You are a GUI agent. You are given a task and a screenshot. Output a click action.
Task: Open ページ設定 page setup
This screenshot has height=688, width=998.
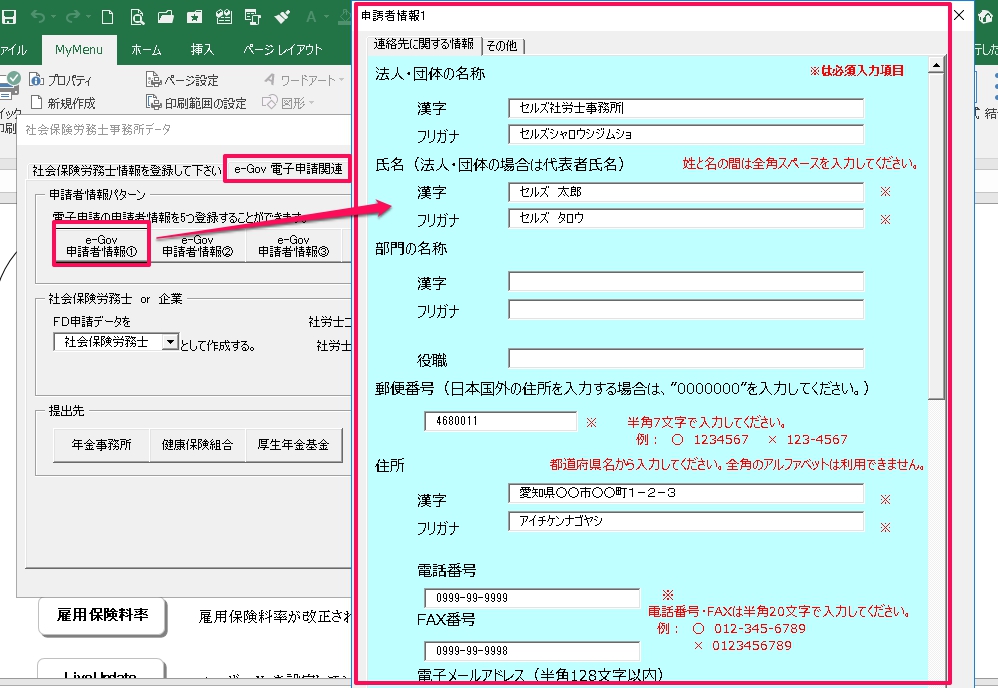click(x=182, y=80)
